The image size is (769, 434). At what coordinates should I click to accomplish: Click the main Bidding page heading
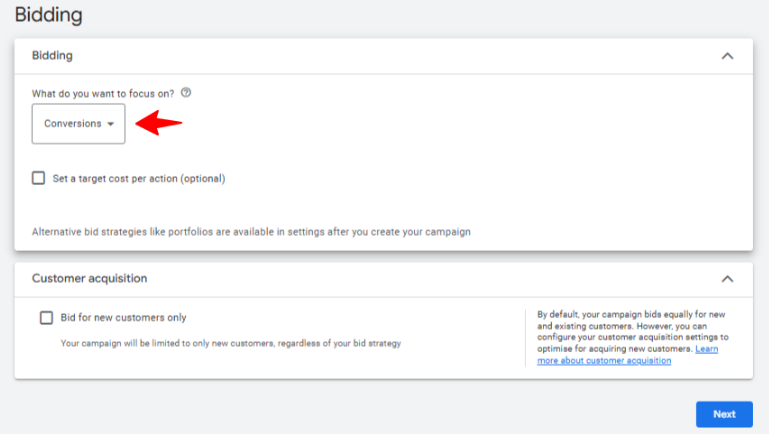coord(48,15)
